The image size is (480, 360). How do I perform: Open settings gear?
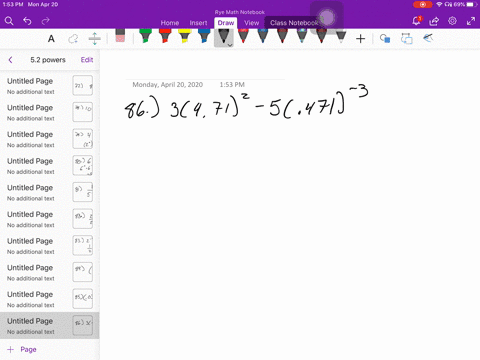point(452,21)
